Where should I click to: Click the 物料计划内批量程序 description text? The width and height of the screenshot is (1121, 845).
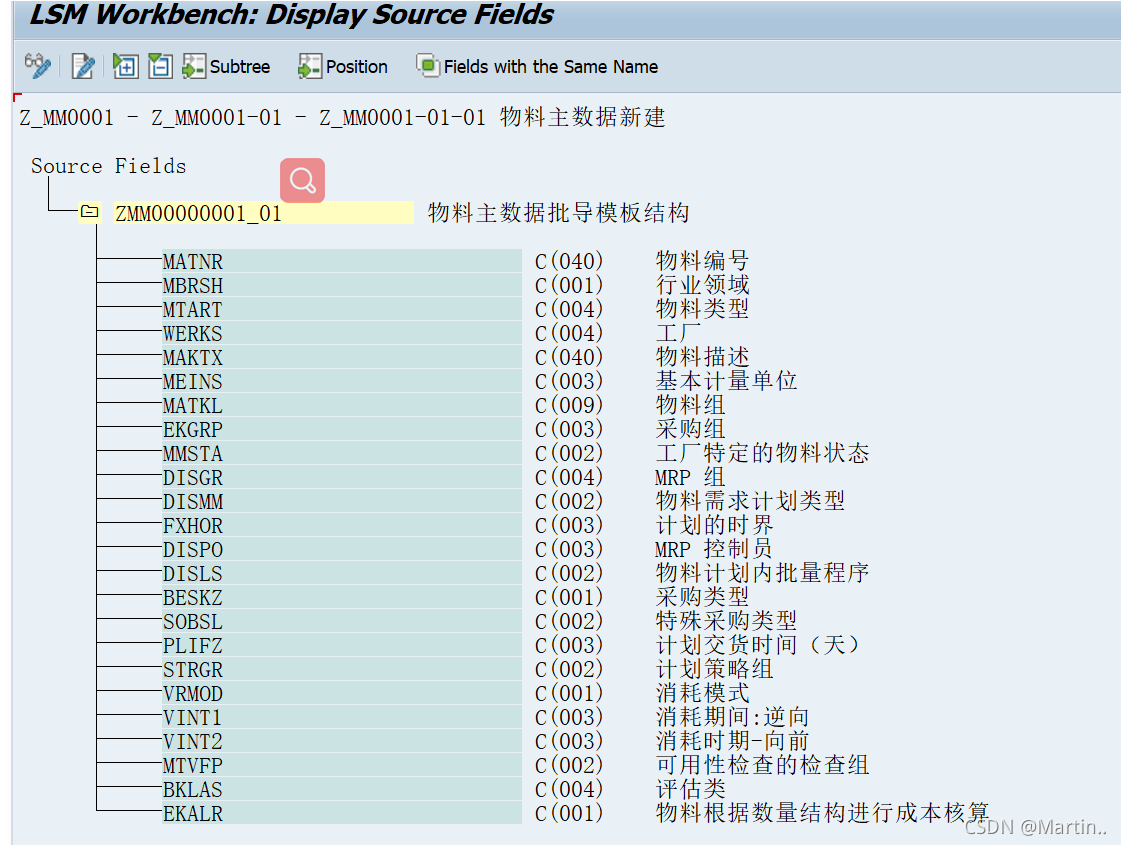[762, 573]
